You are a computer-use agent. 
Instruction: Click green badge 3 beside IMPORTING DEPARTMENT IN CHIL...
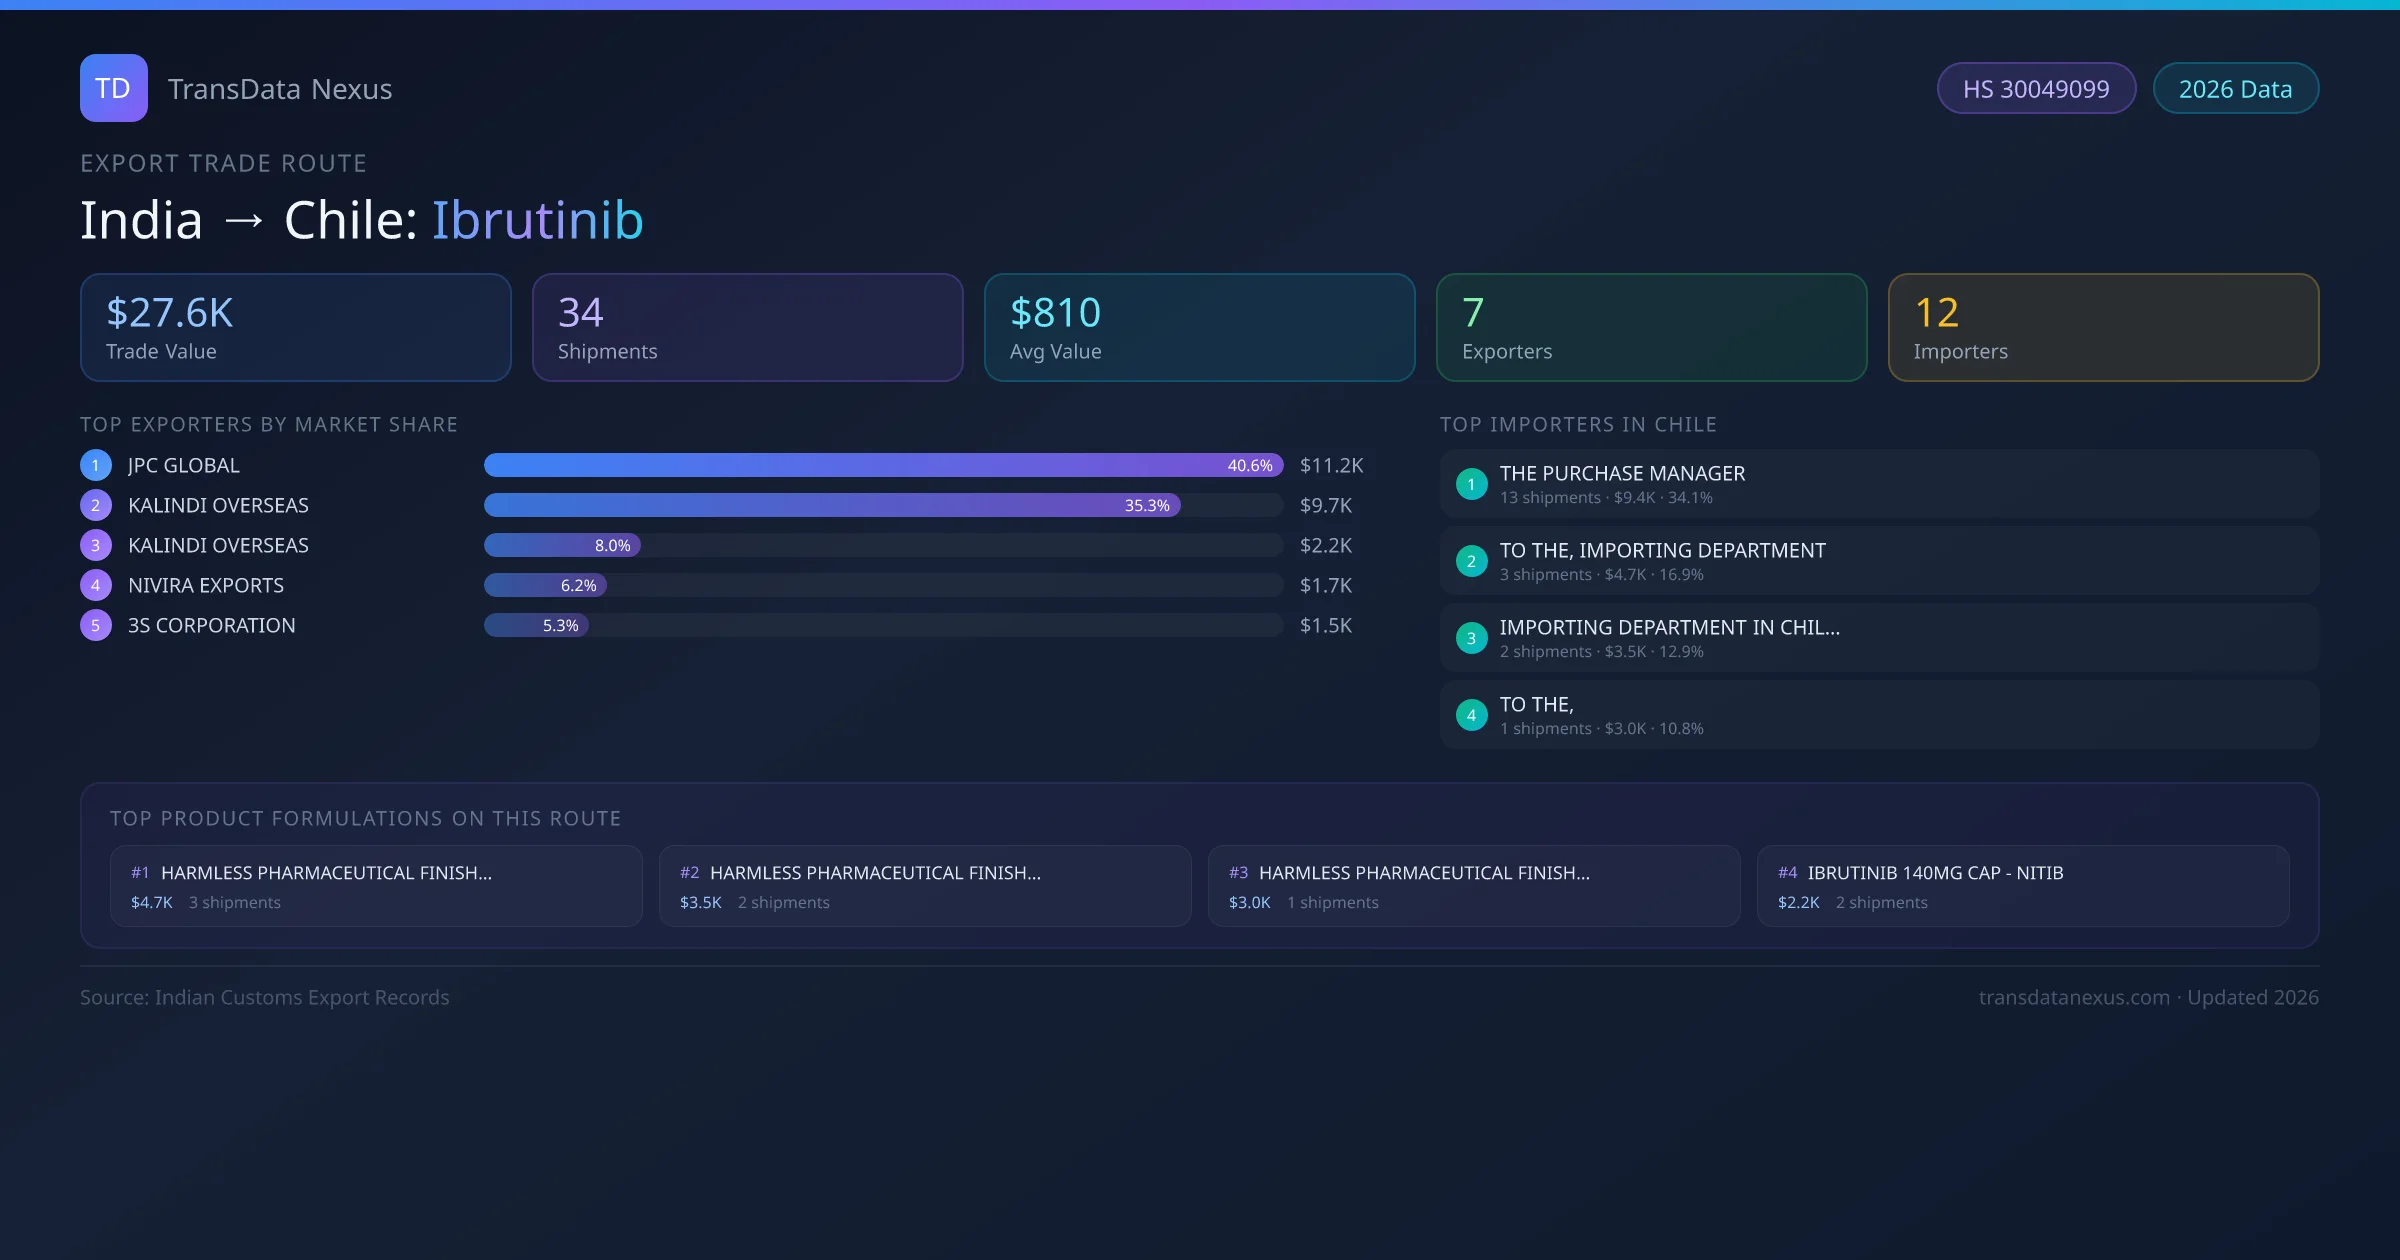click(x=1471, y=638)
